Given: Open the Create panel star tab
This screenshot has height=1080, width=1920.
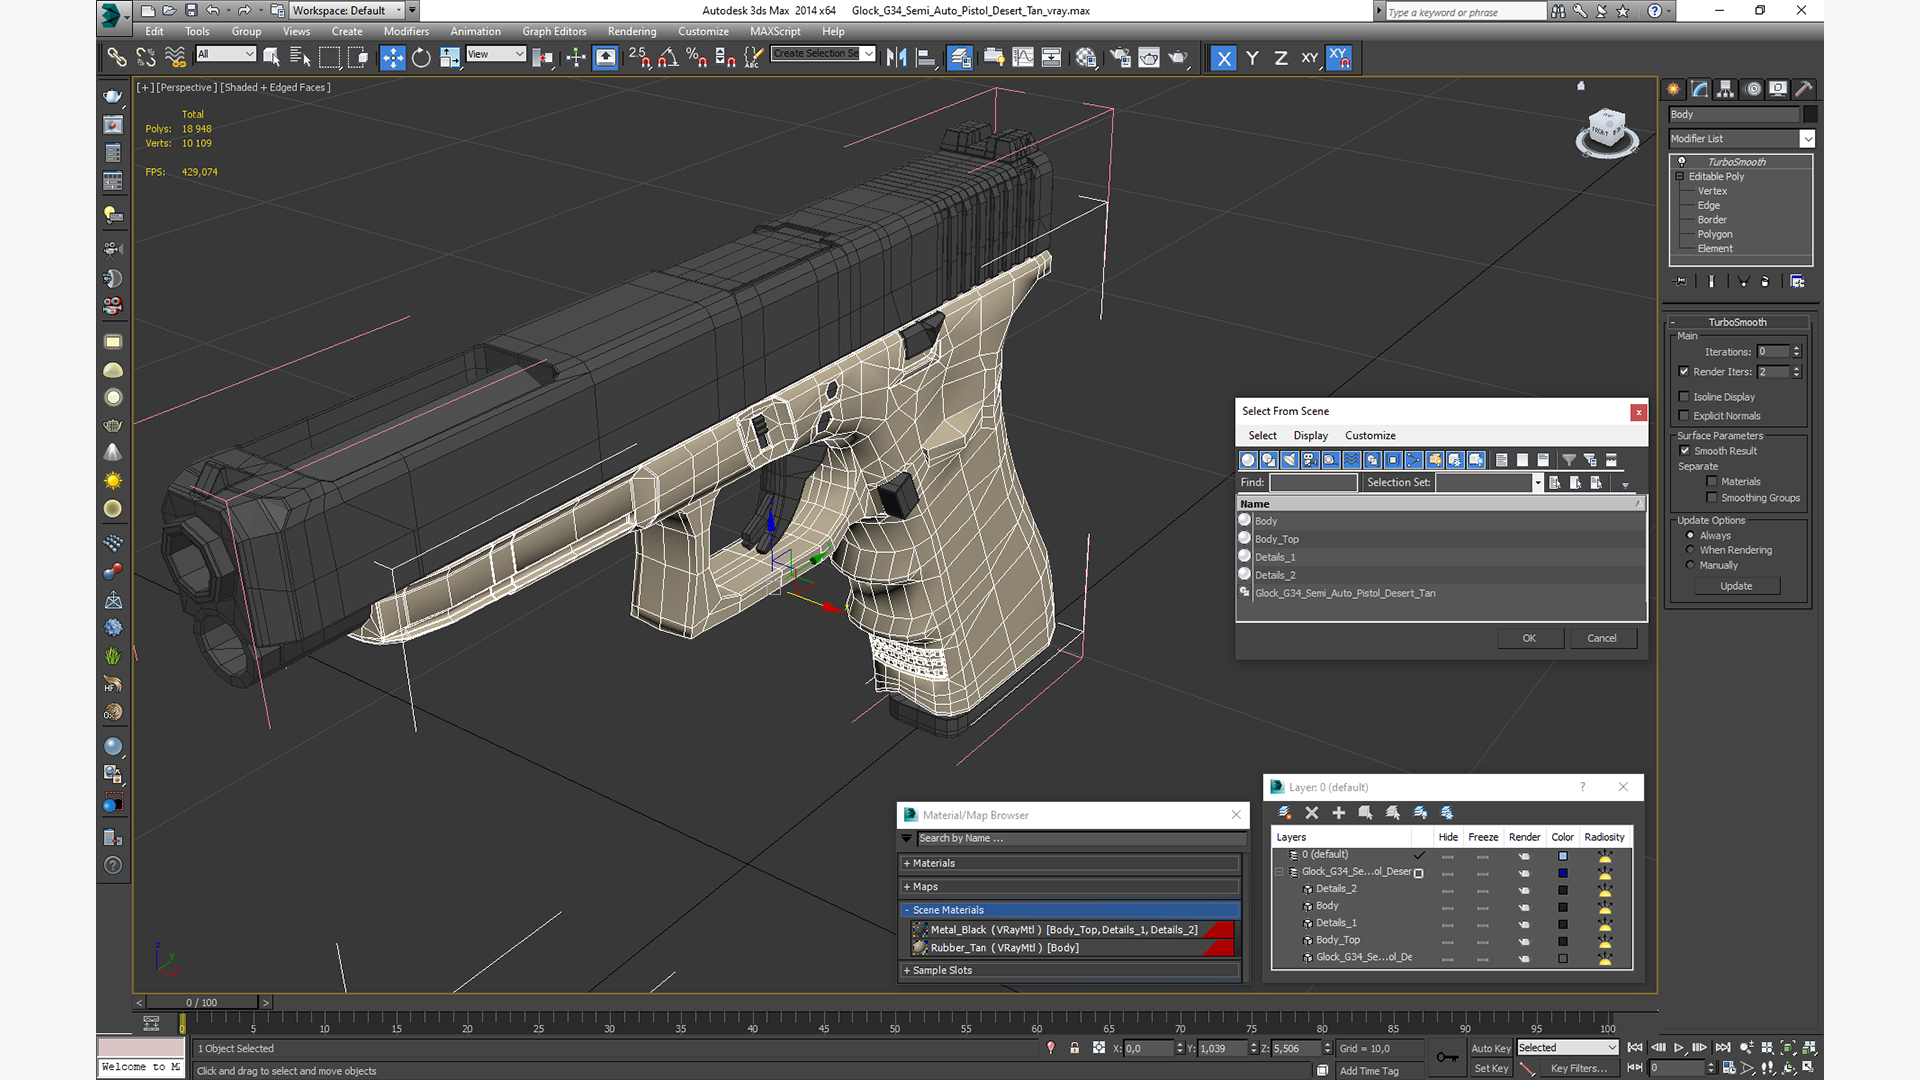Looking at the screenshot, I should coord(1673,89).
